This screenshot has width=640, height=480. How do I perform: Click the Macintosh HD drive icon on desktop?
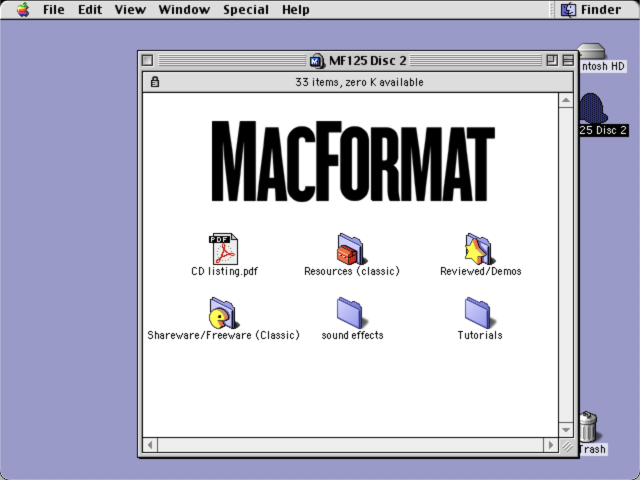click(x=592, y=51)
